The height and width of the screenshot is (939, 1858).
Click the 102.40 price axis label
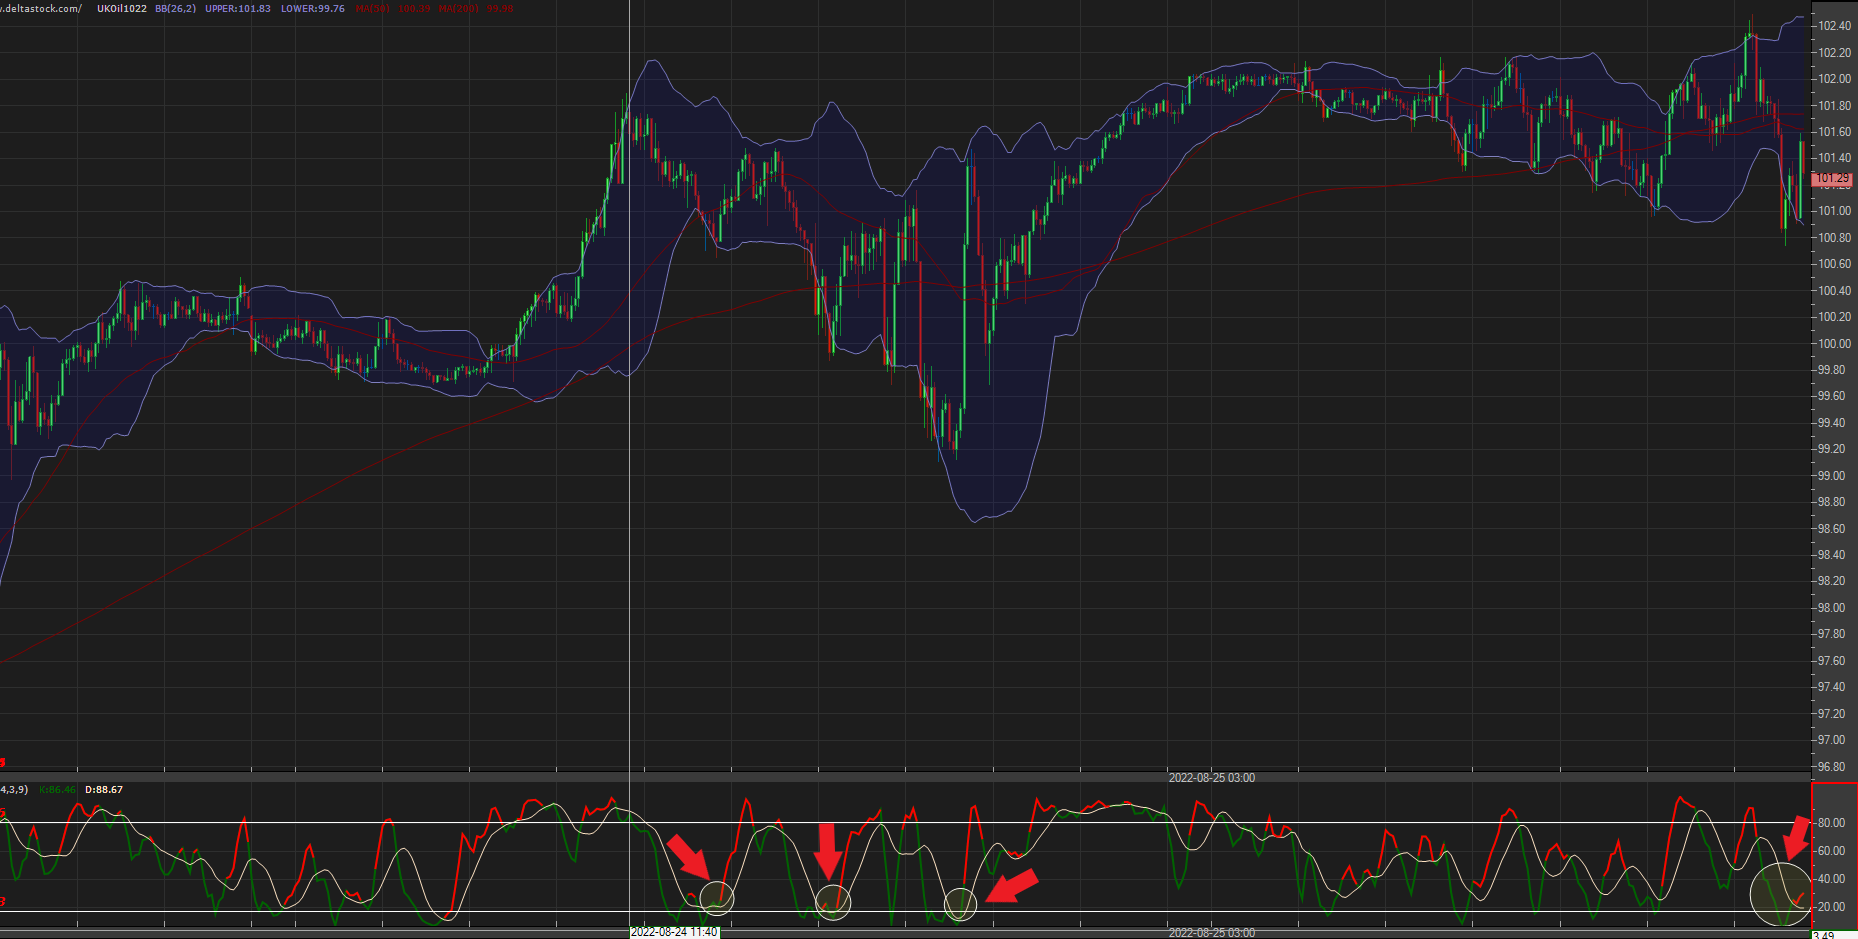(1834, 26)
